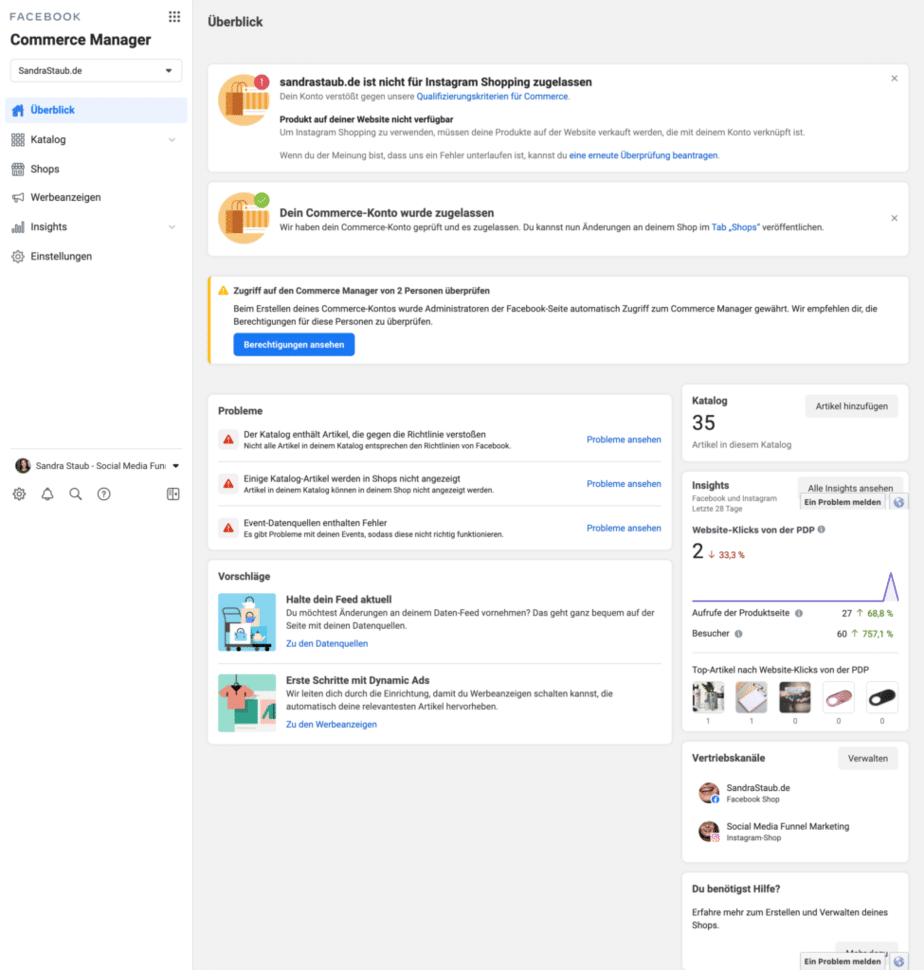Click info icon beside Aufrufe der Produktseite
Viewport: 924px width, 970px height.
click(799, 614)
